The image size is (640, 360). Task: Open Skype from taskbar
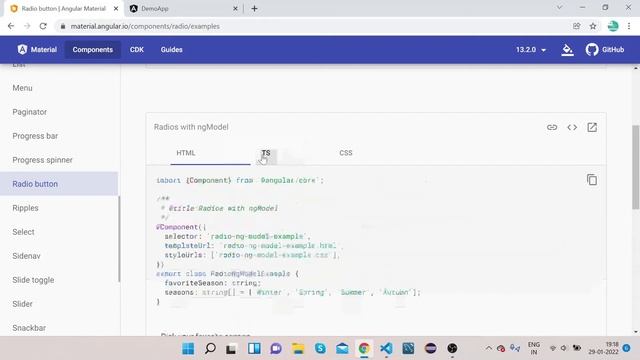pyautogui.click(x=320, y=349)
